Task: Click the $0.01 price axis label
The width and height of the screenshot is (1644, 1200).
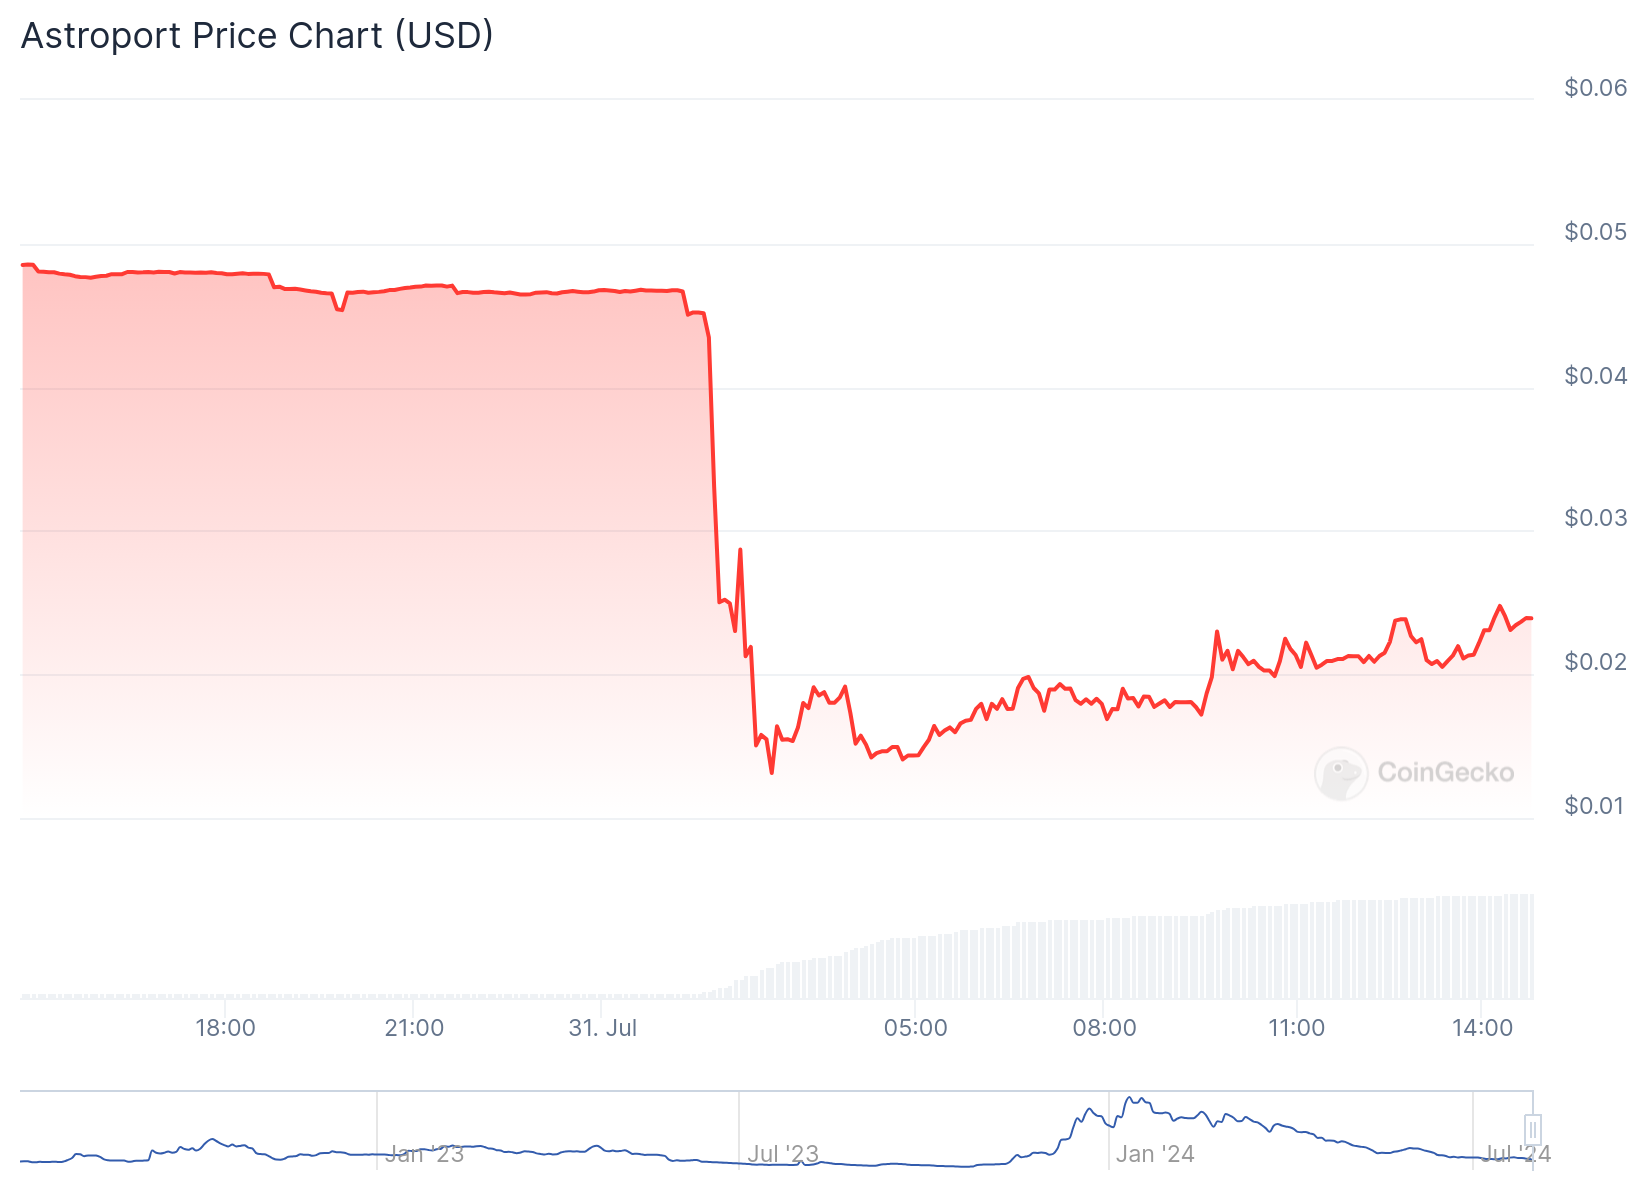Action: click(1596, 806)
